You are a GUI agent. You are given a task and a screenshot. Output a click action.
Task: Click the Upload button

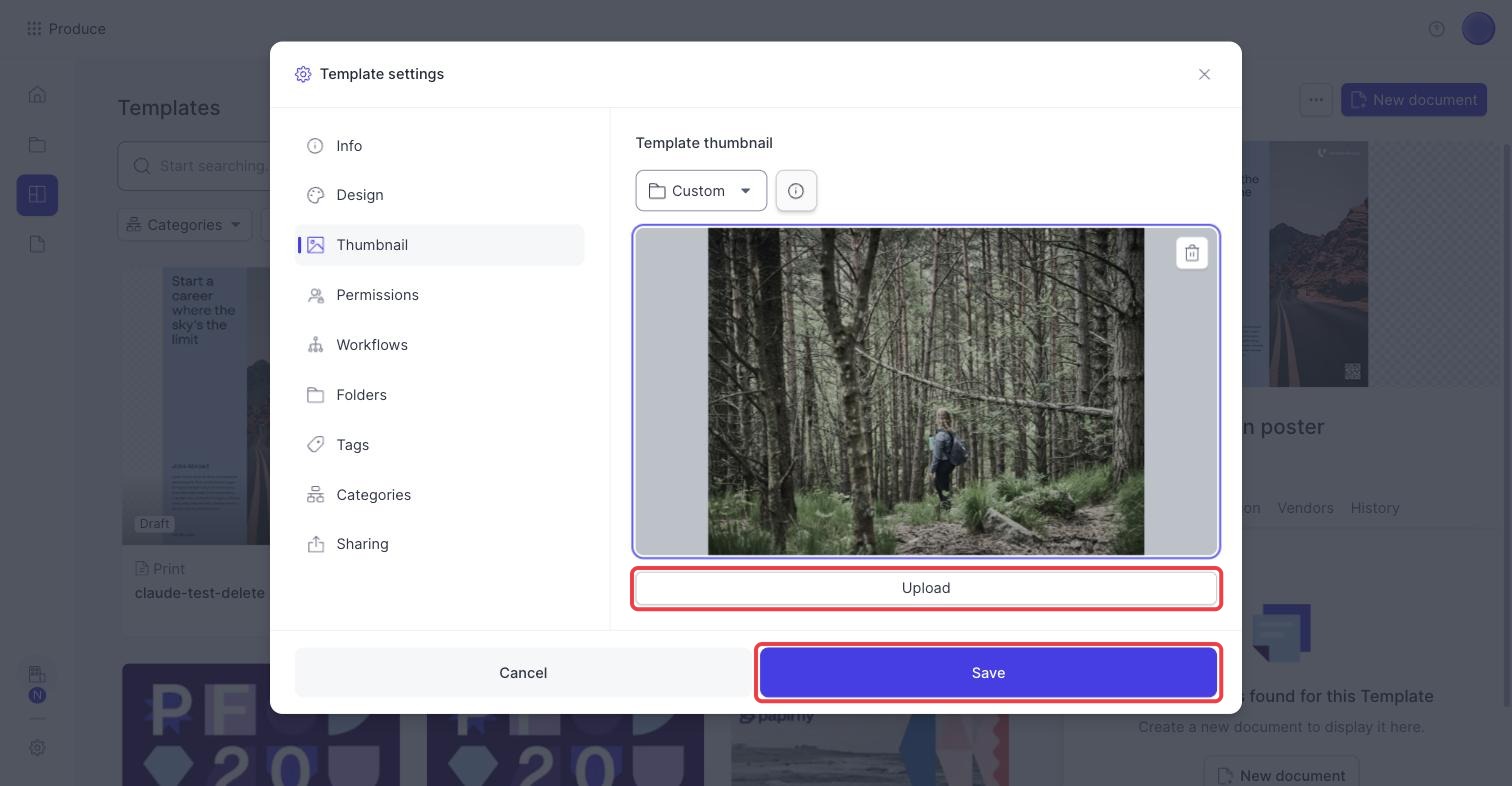coord(926,588)
